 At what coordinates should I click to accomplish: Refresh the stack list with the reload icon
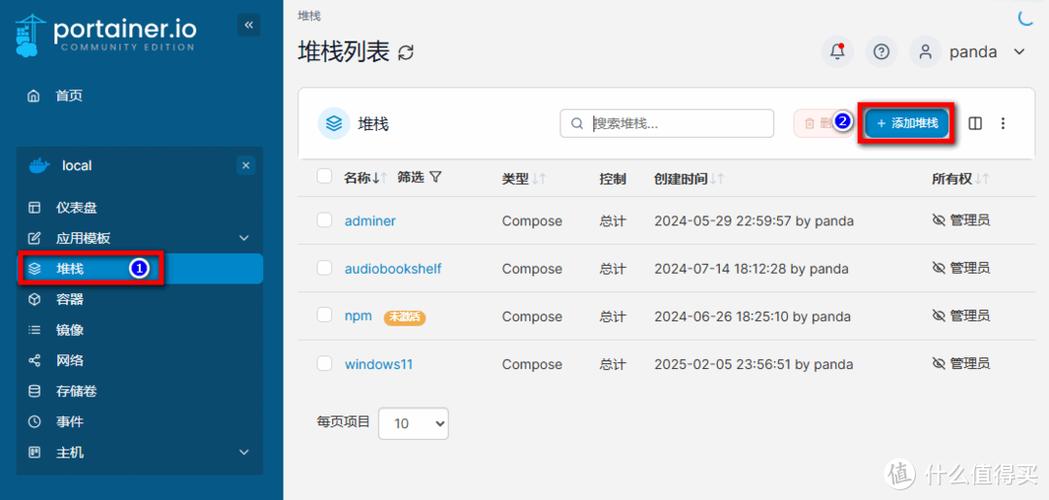(406, 52)
